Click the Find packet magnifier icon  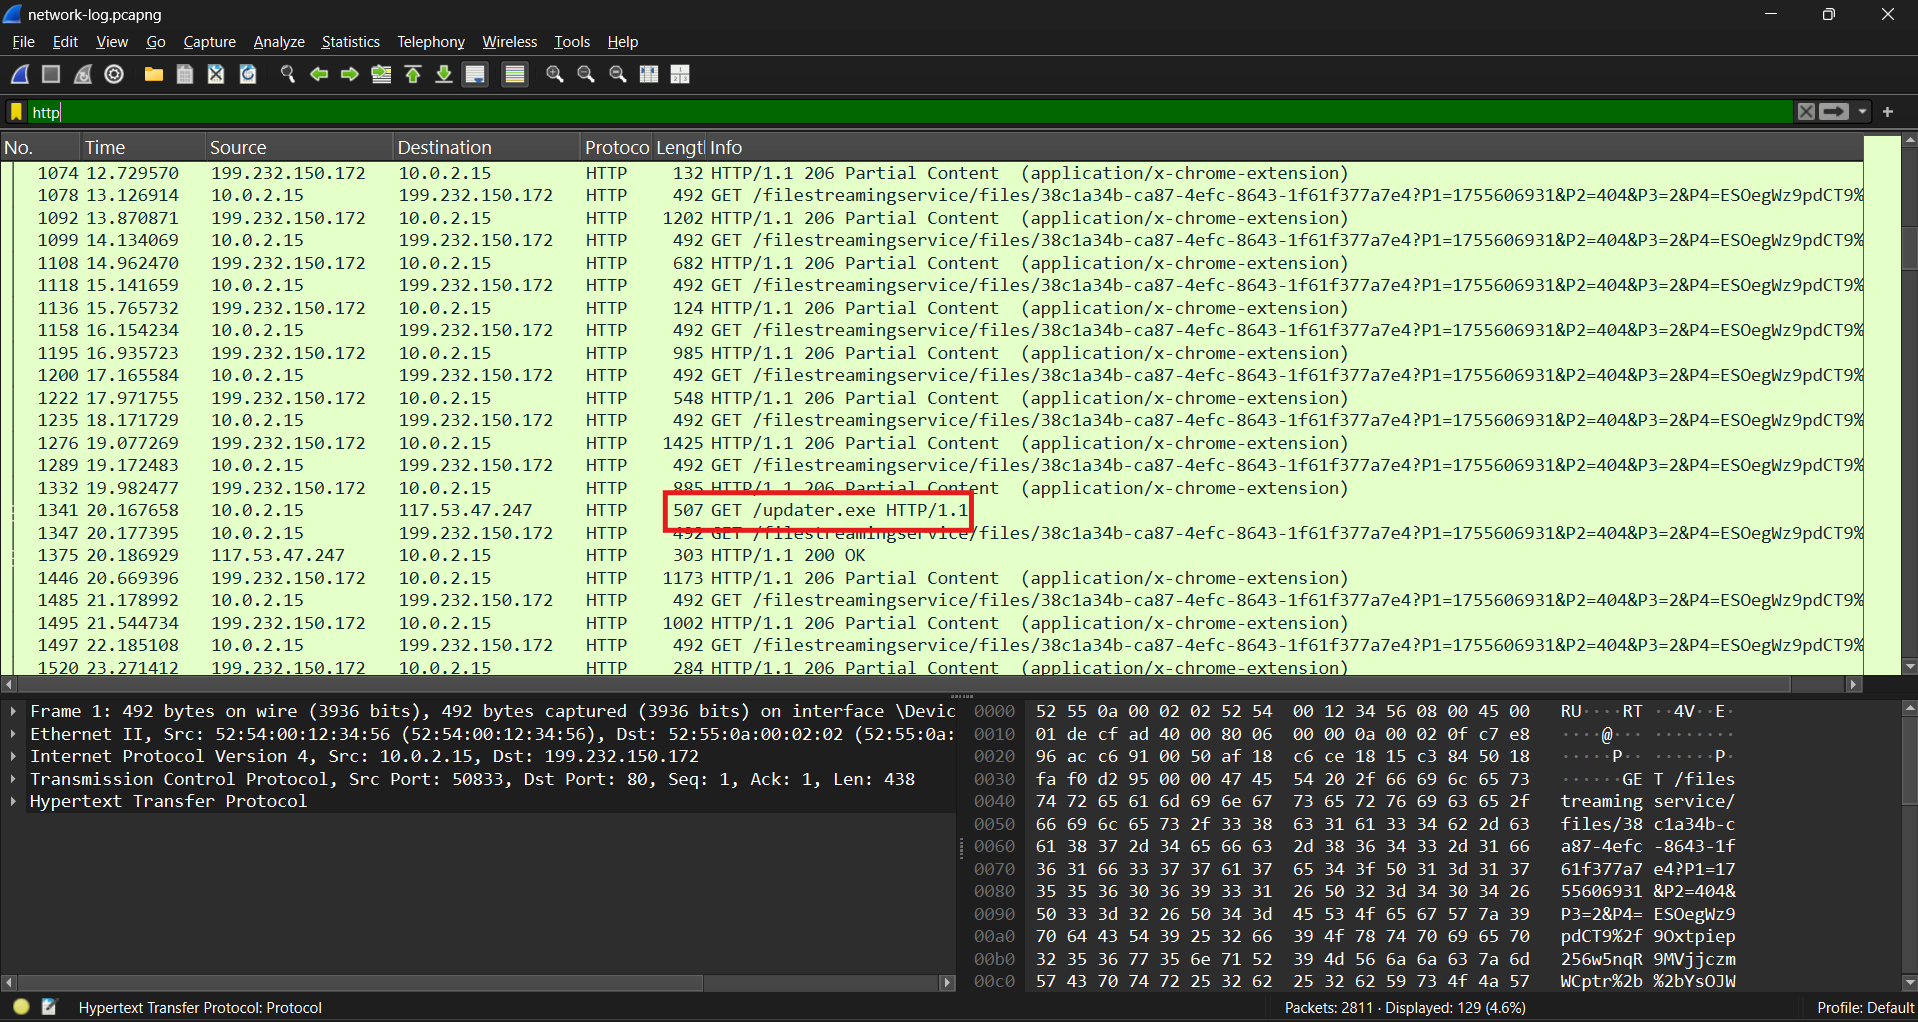click(288, 74)
